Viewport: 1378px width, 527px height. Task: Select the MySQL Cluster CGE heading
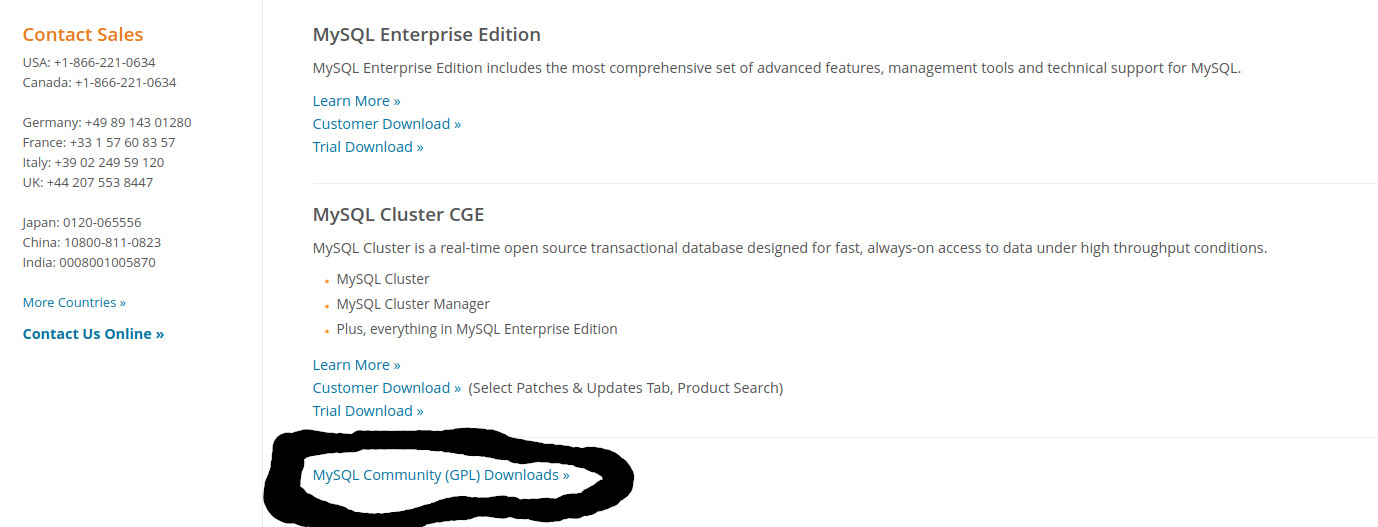coord(399,215)
